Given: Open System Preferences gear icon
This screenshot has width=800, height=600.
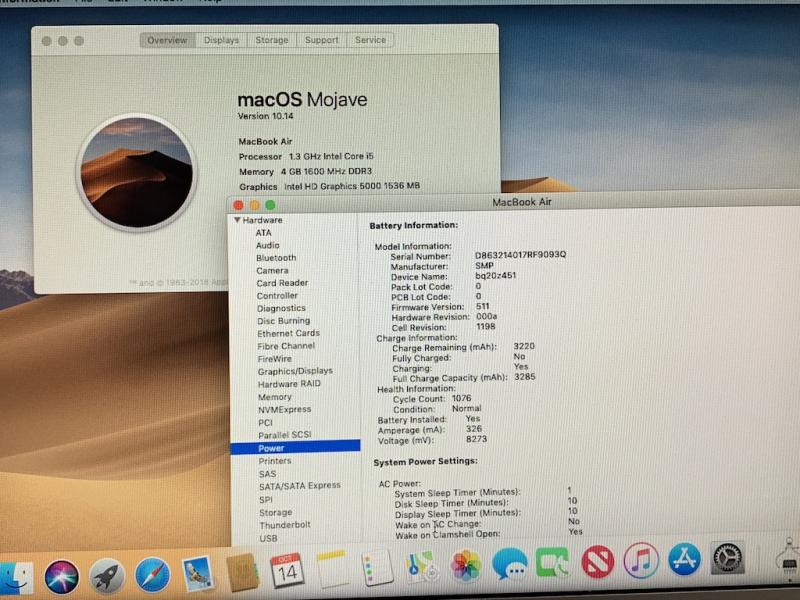Looking at the screenshot, I should coord(728,557).
